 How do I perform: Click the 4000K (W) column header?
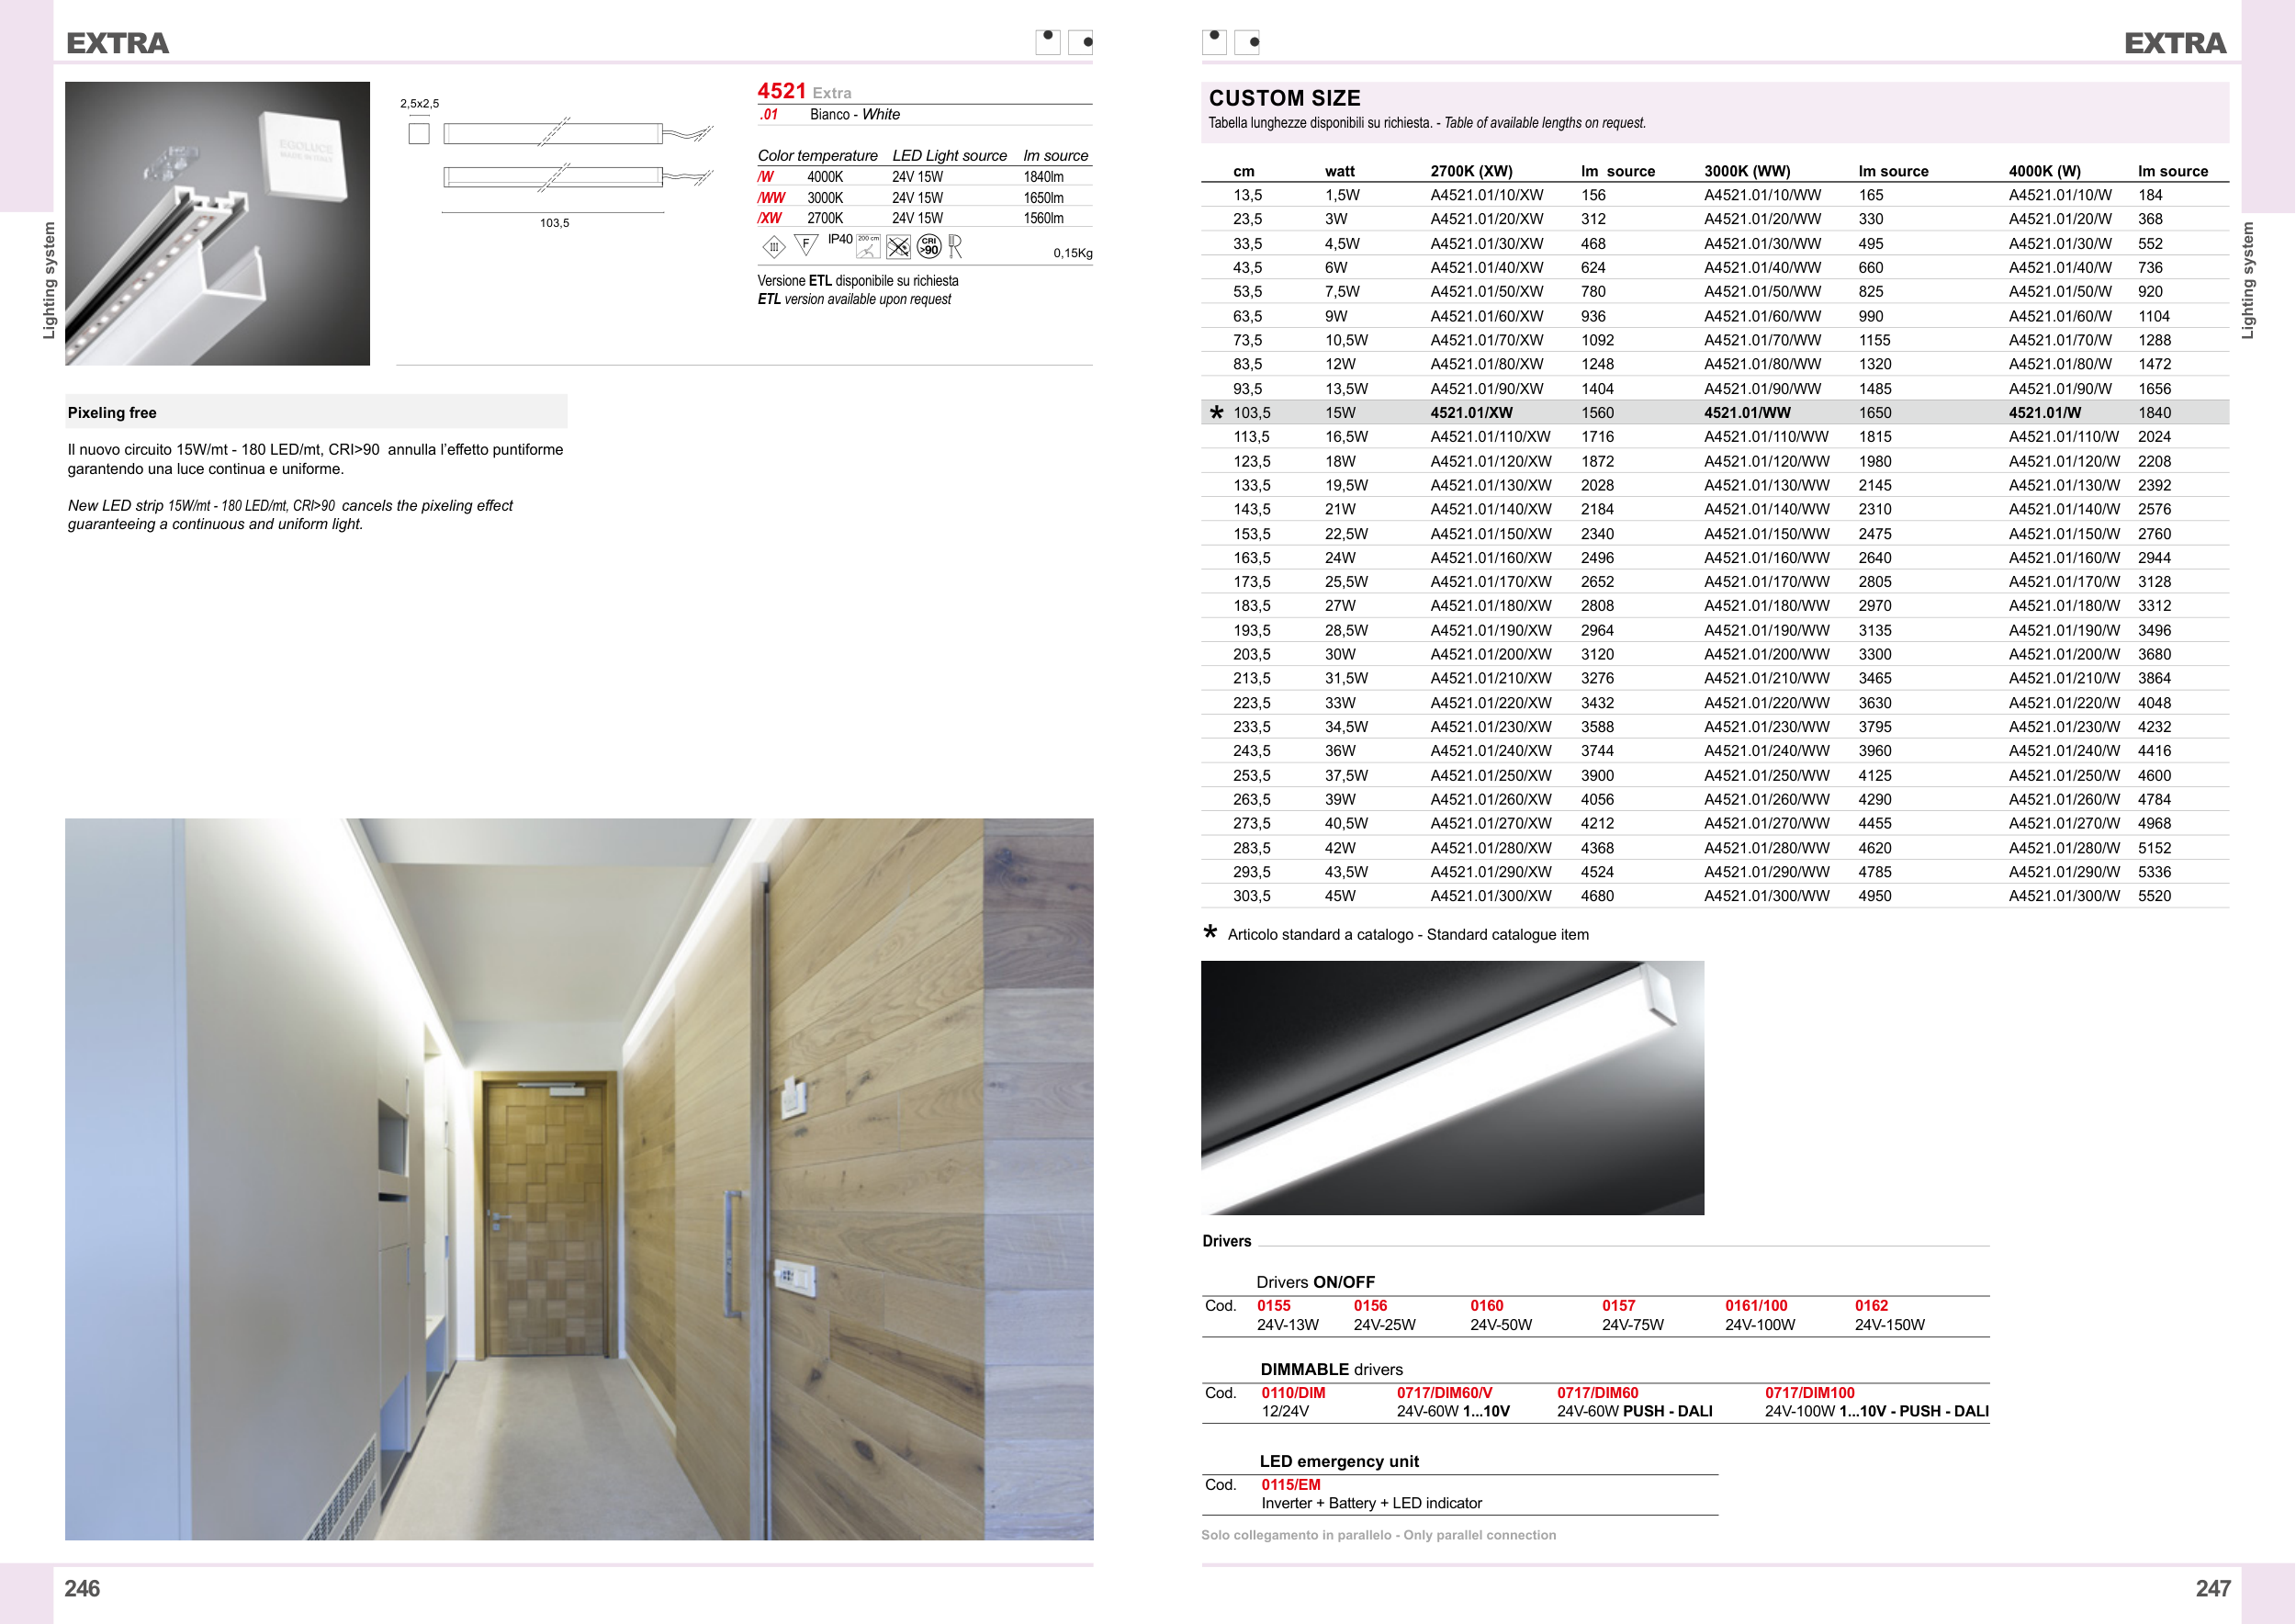tap(2044, 171)
